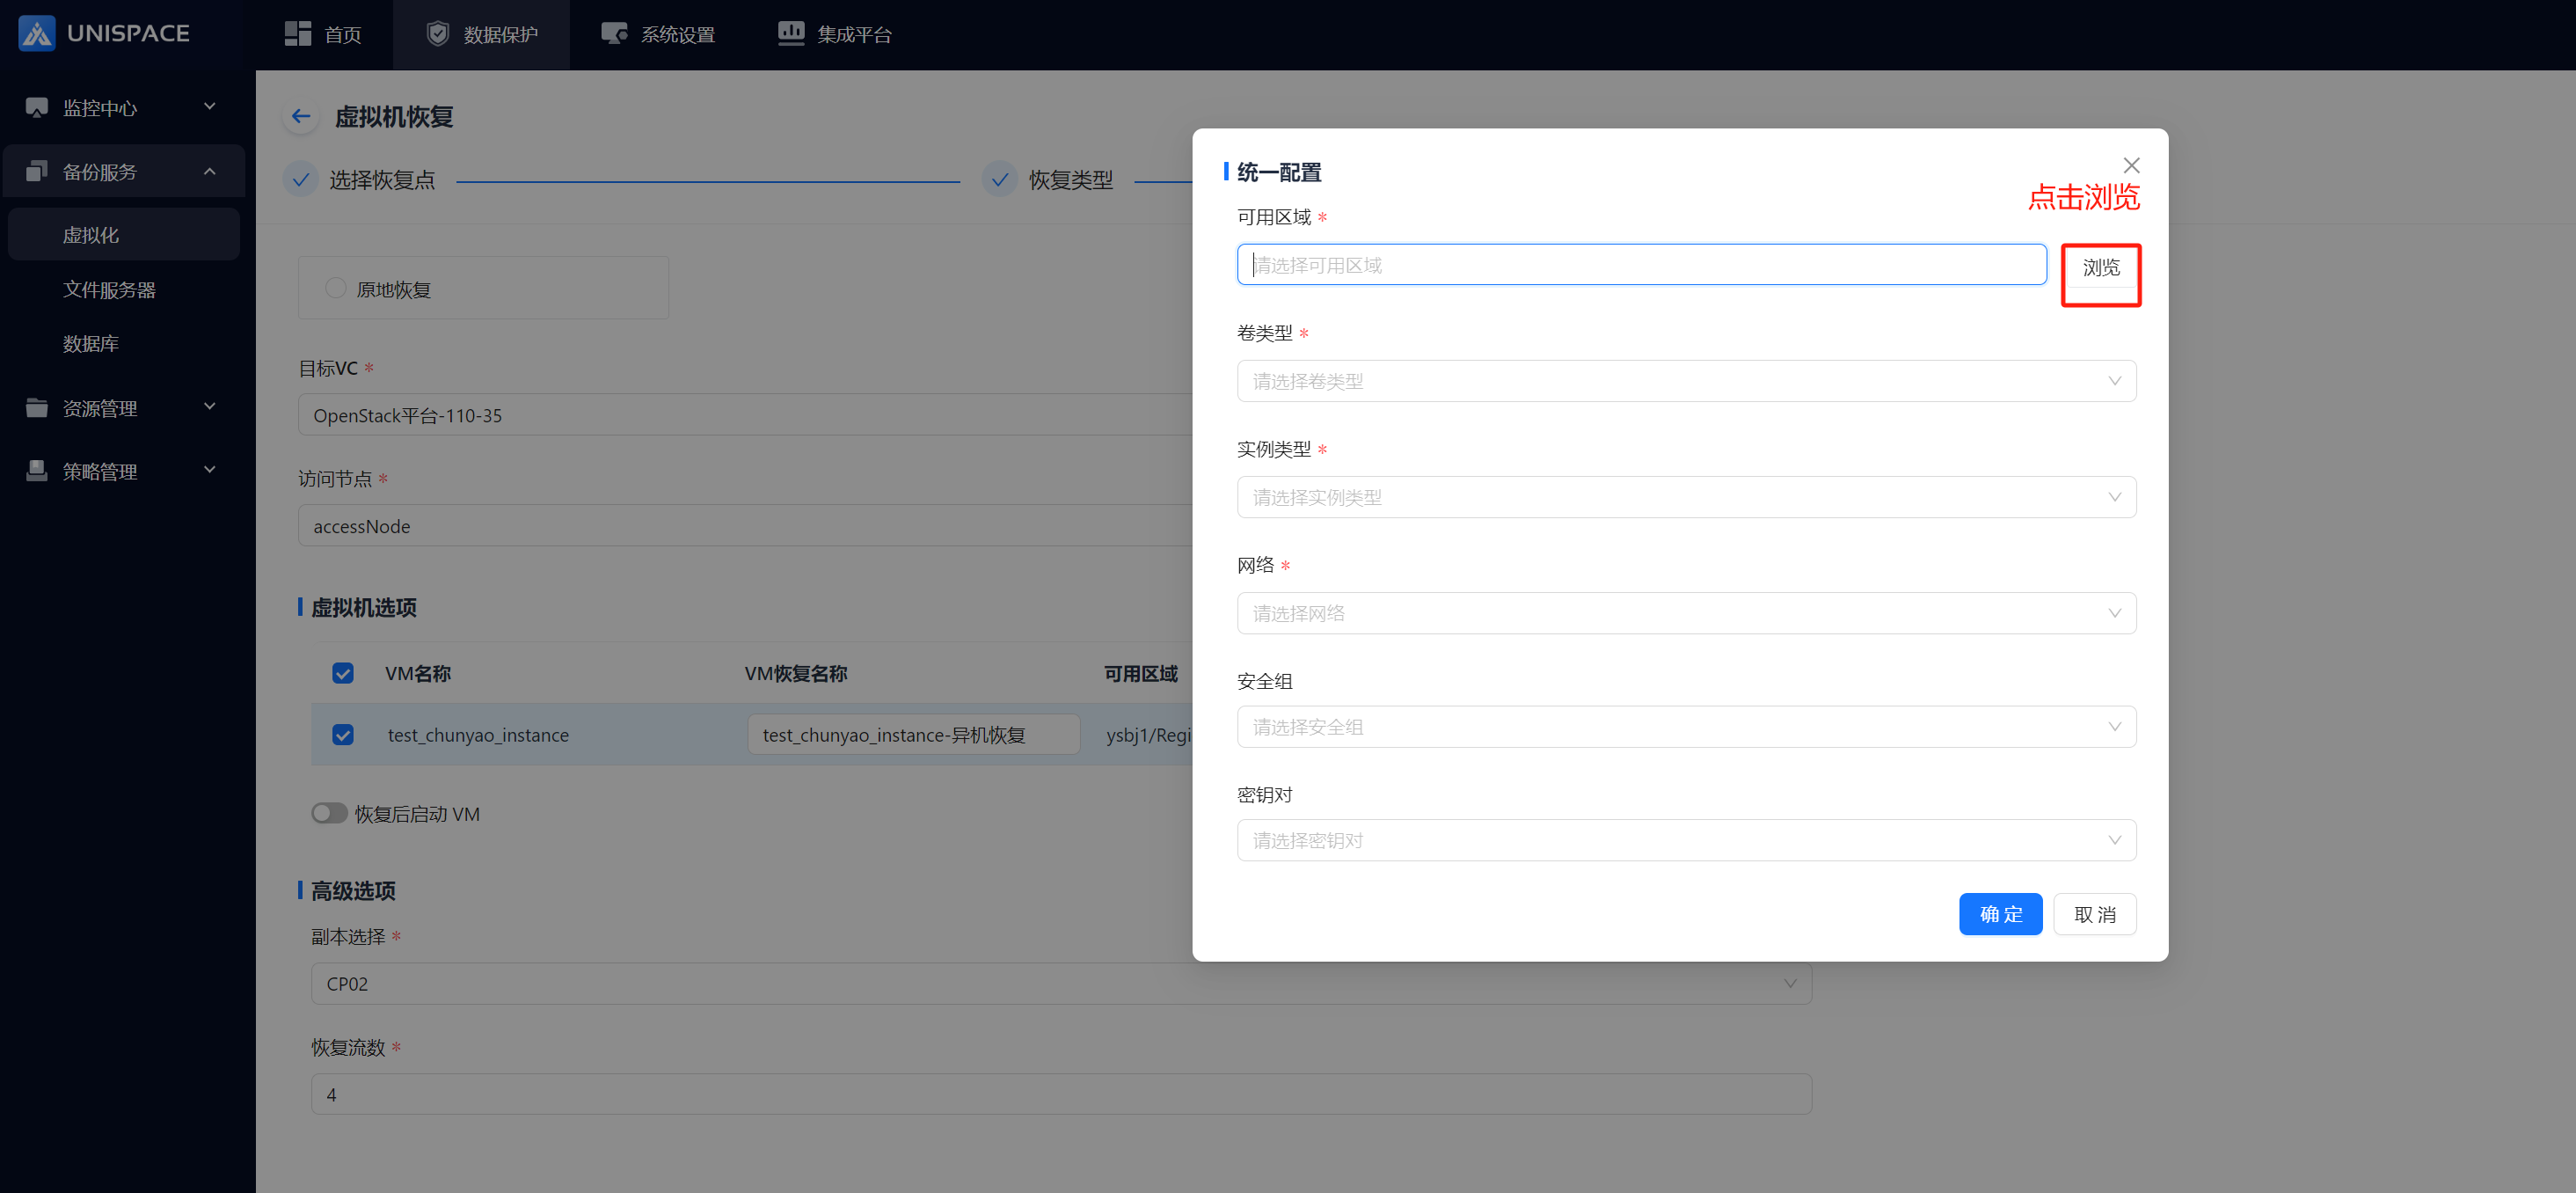Click into the 可用区域 input field
Image resolution: width=2576 pixels, height=1193 pixels.
1640,265
